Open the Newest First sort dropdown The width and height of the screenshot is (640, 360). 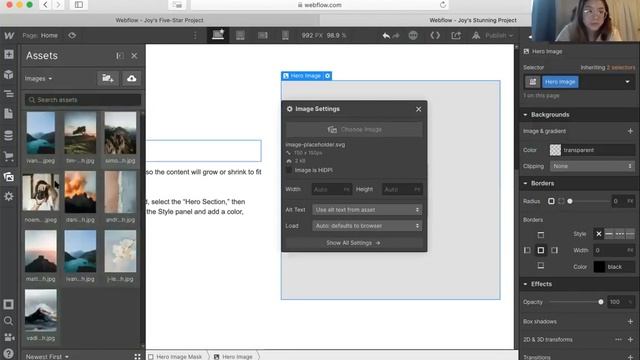coord(47,356)
